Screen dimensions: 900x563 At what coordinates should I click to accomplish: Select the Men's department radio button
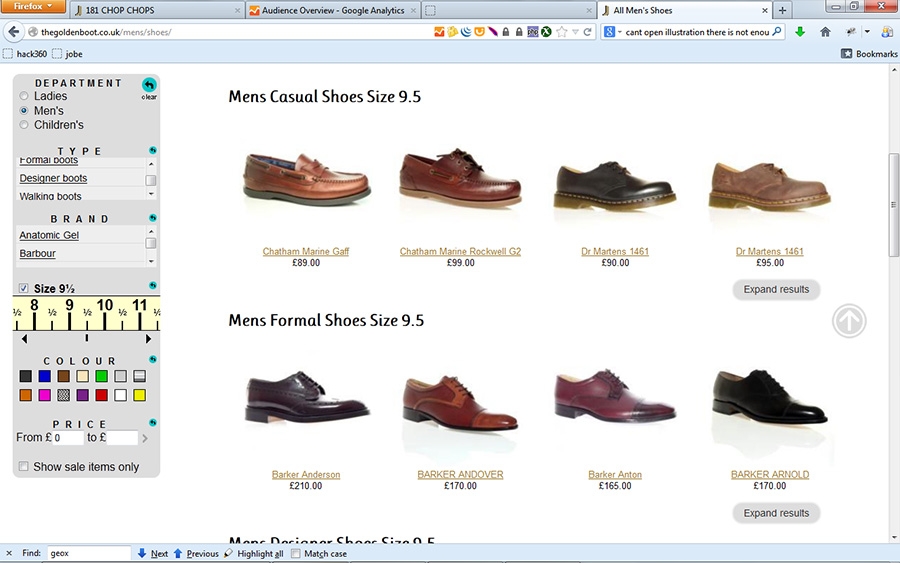[x=24, y=110]
